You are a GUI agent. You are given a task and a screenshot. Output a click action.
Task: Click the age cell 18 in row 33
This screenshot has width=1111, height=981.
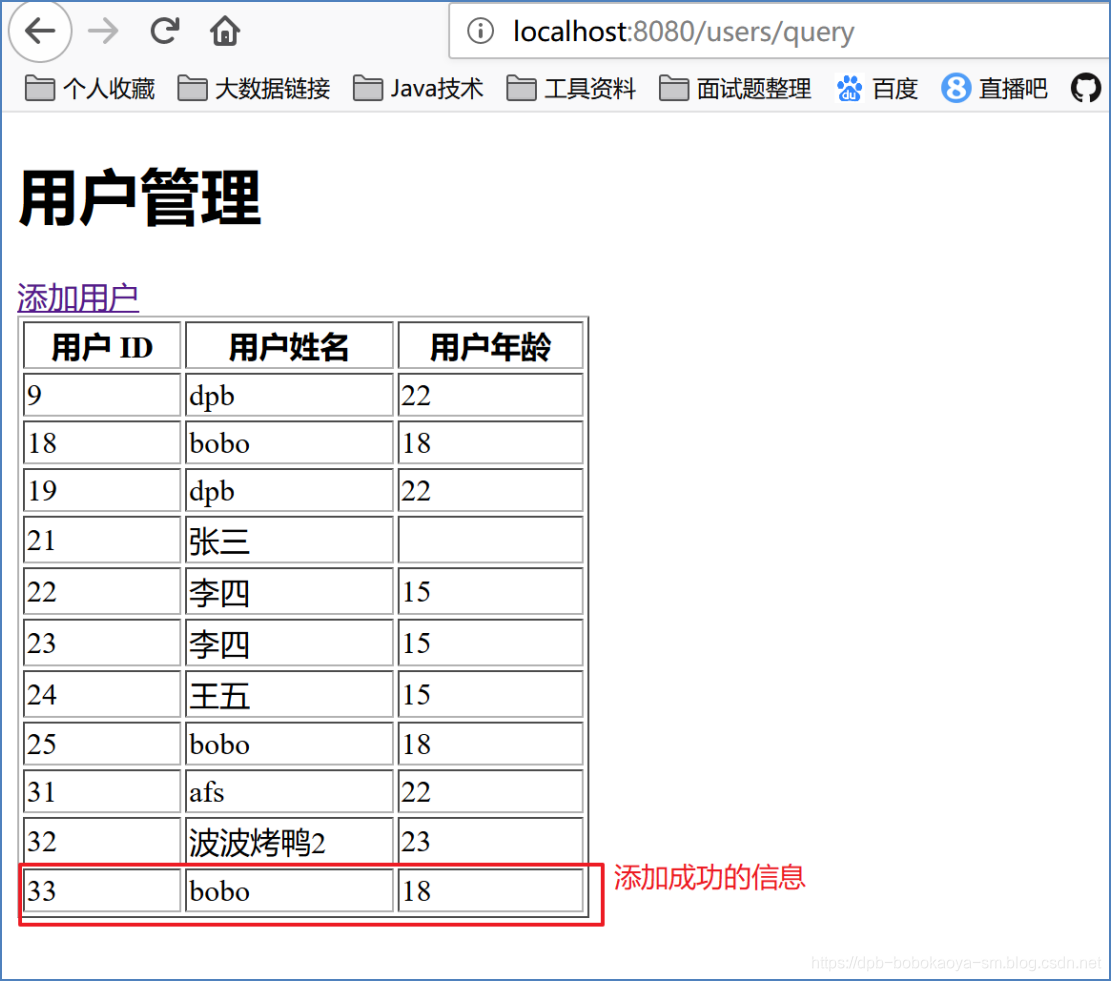click(x=490, y=890)
